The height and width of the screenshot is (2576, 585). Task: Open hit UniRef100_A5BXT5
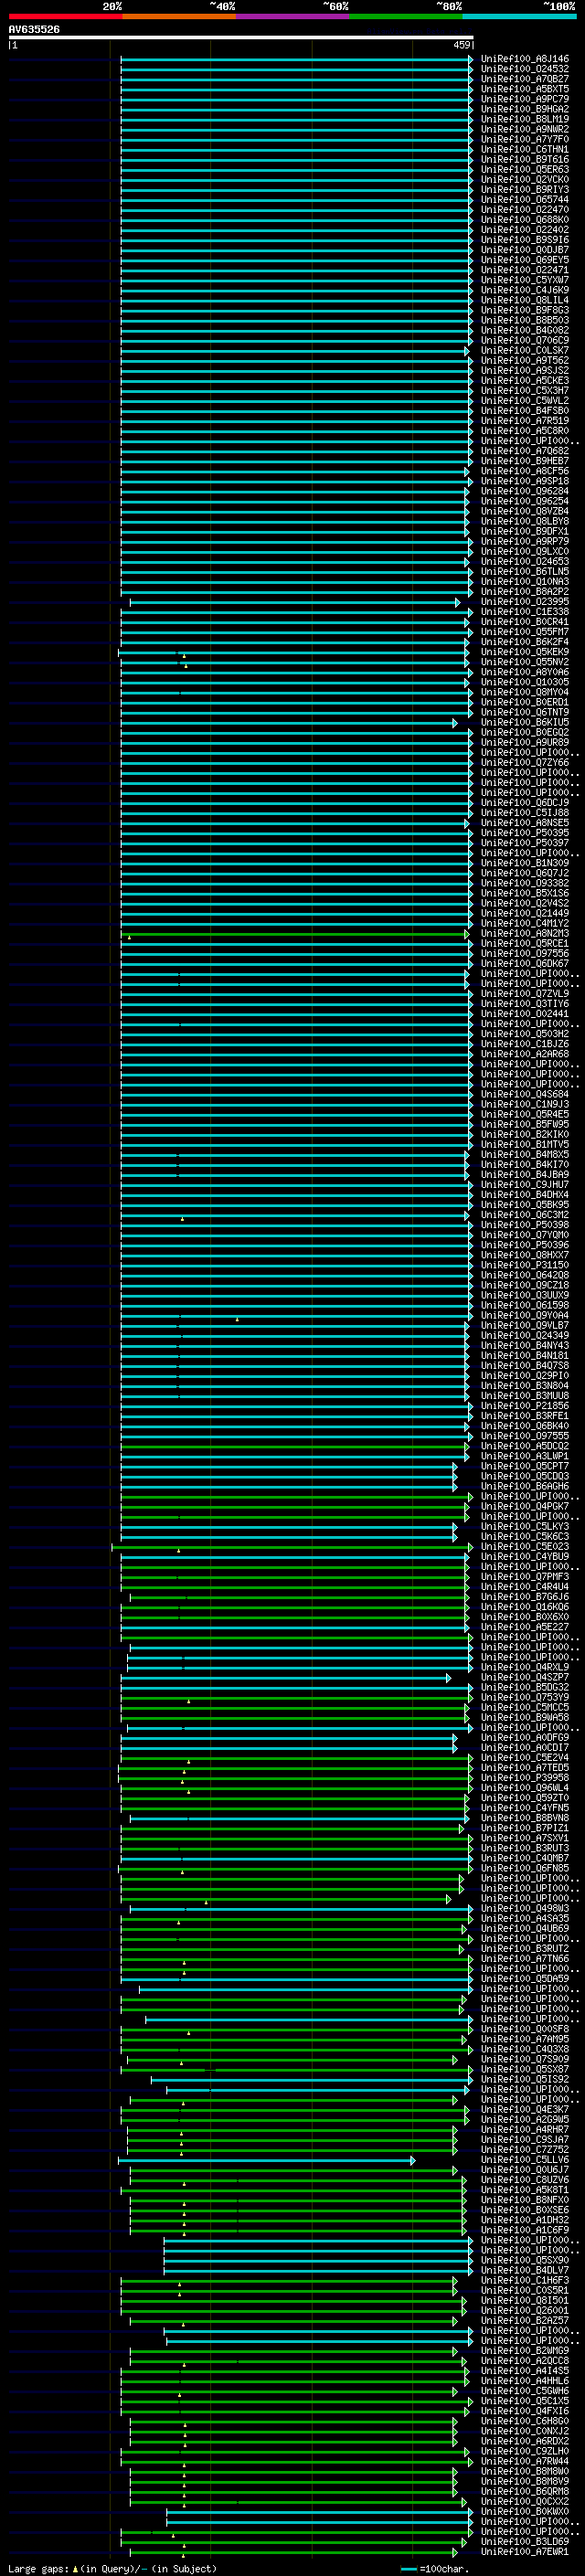(525, 89)
